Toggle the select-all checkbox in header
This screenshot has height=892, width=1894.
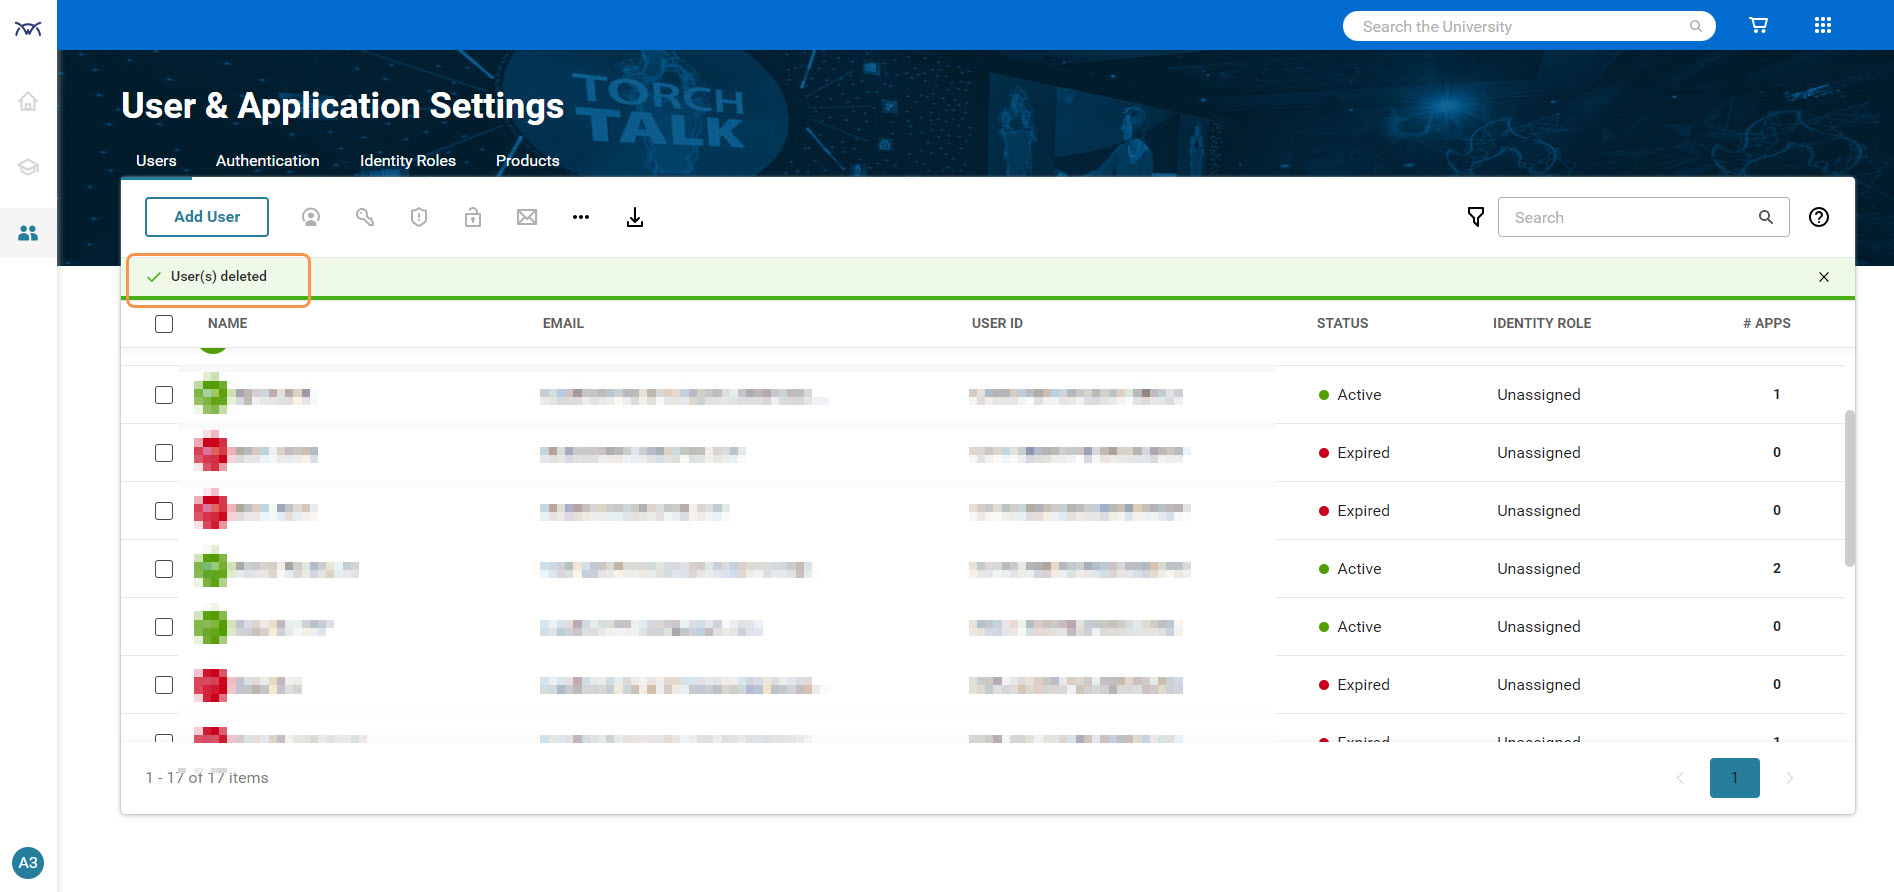tap(164, 324)
